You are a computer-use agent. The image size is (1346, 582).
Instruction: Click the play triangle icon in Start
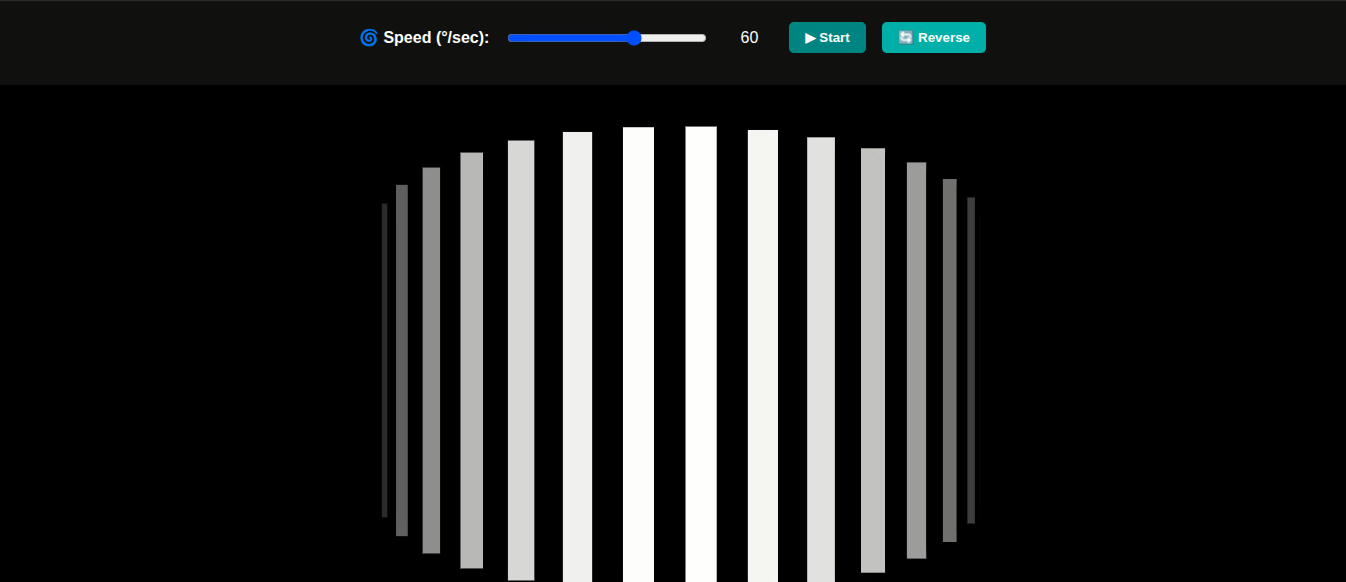click(x=810, y=38)
